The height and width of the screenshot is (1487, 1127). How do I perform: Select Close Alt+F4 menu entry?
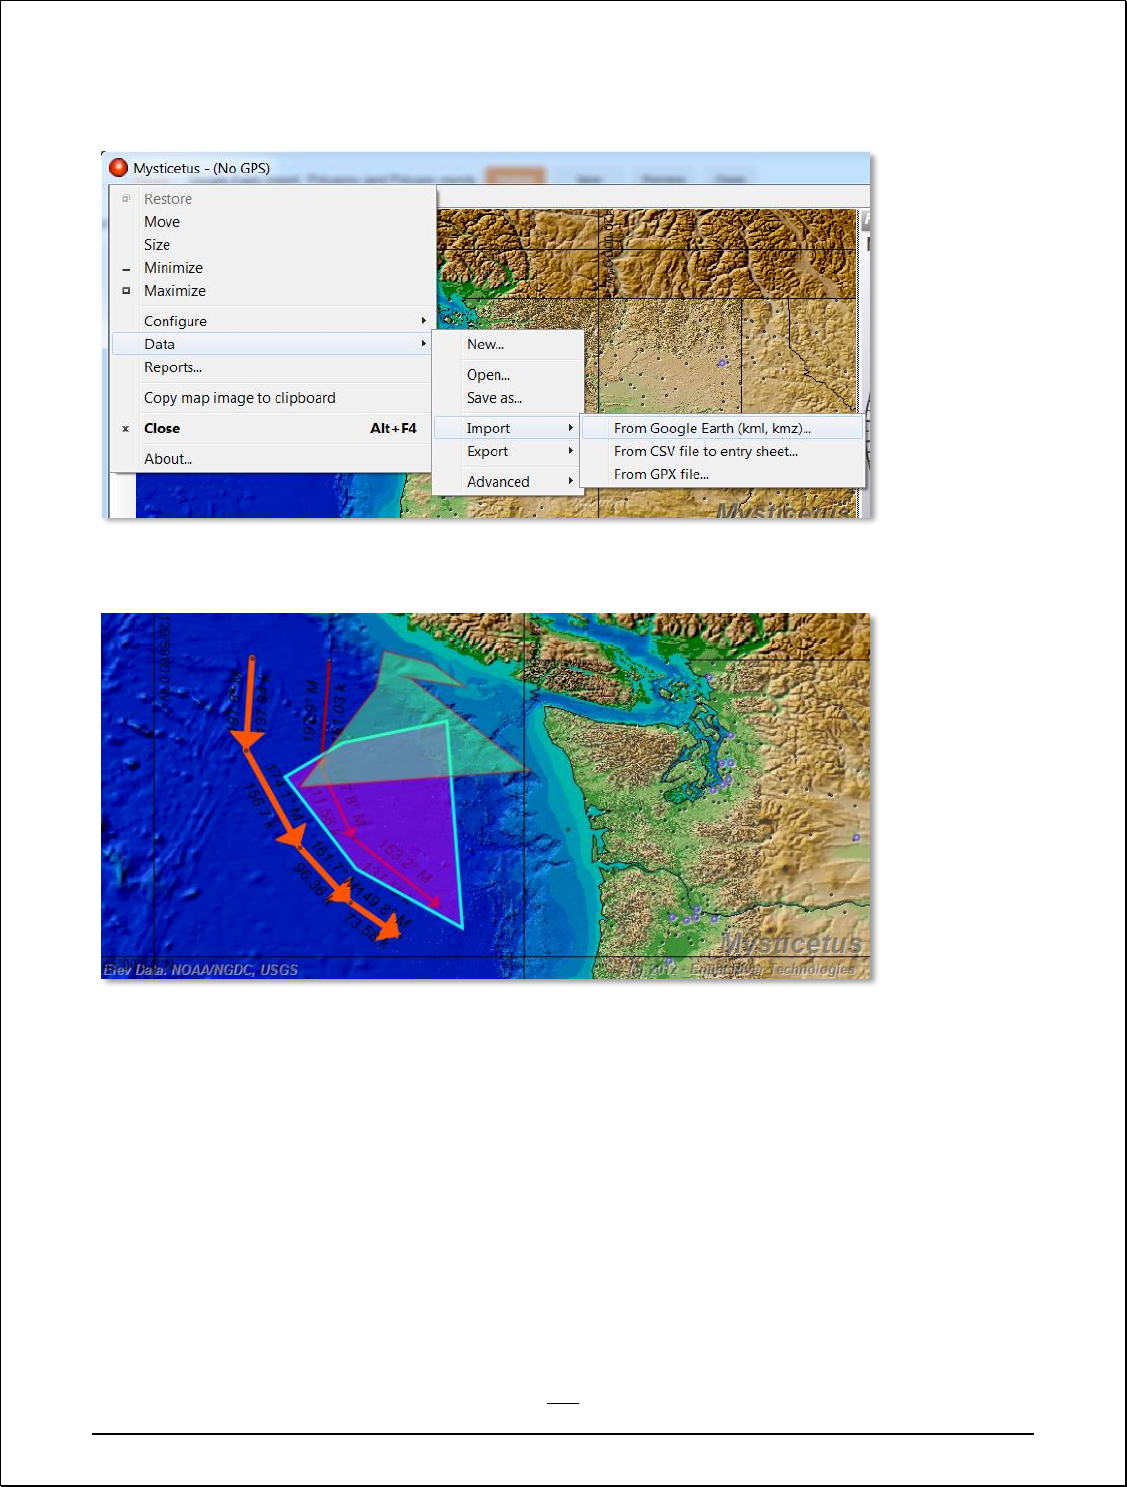pos(272,428)
